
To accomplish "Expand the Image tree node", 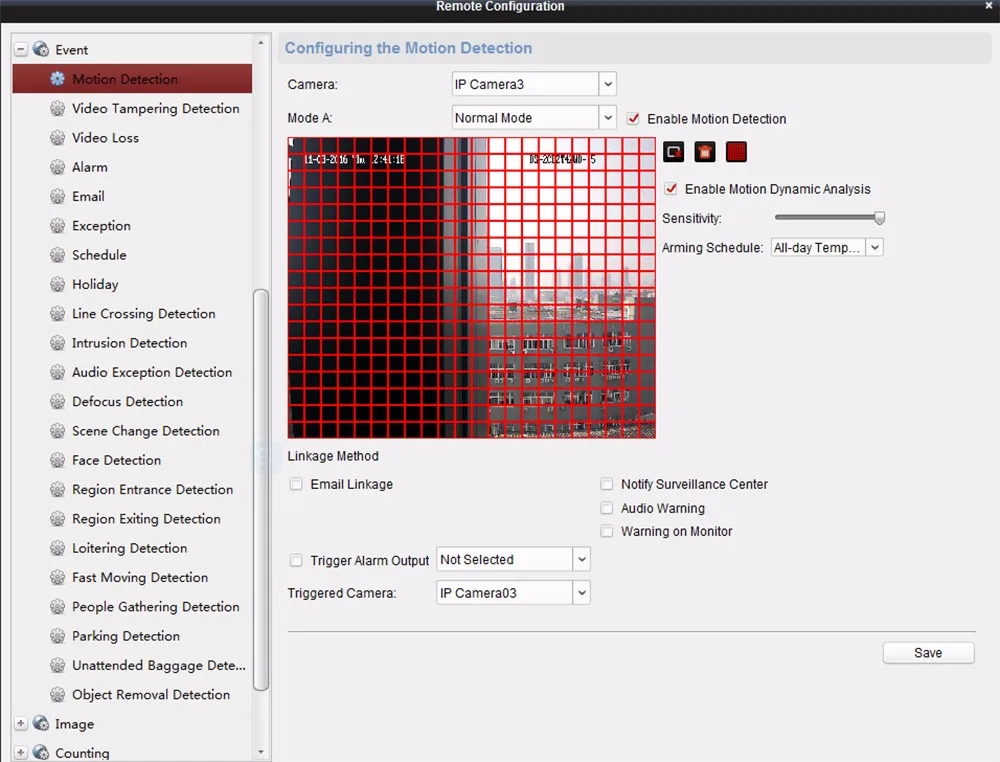I will tap(20, 723).
